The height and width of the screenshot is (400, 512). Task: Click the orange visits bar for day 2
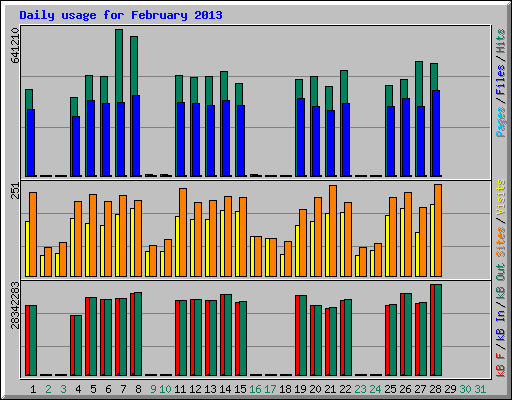[48, 262]
